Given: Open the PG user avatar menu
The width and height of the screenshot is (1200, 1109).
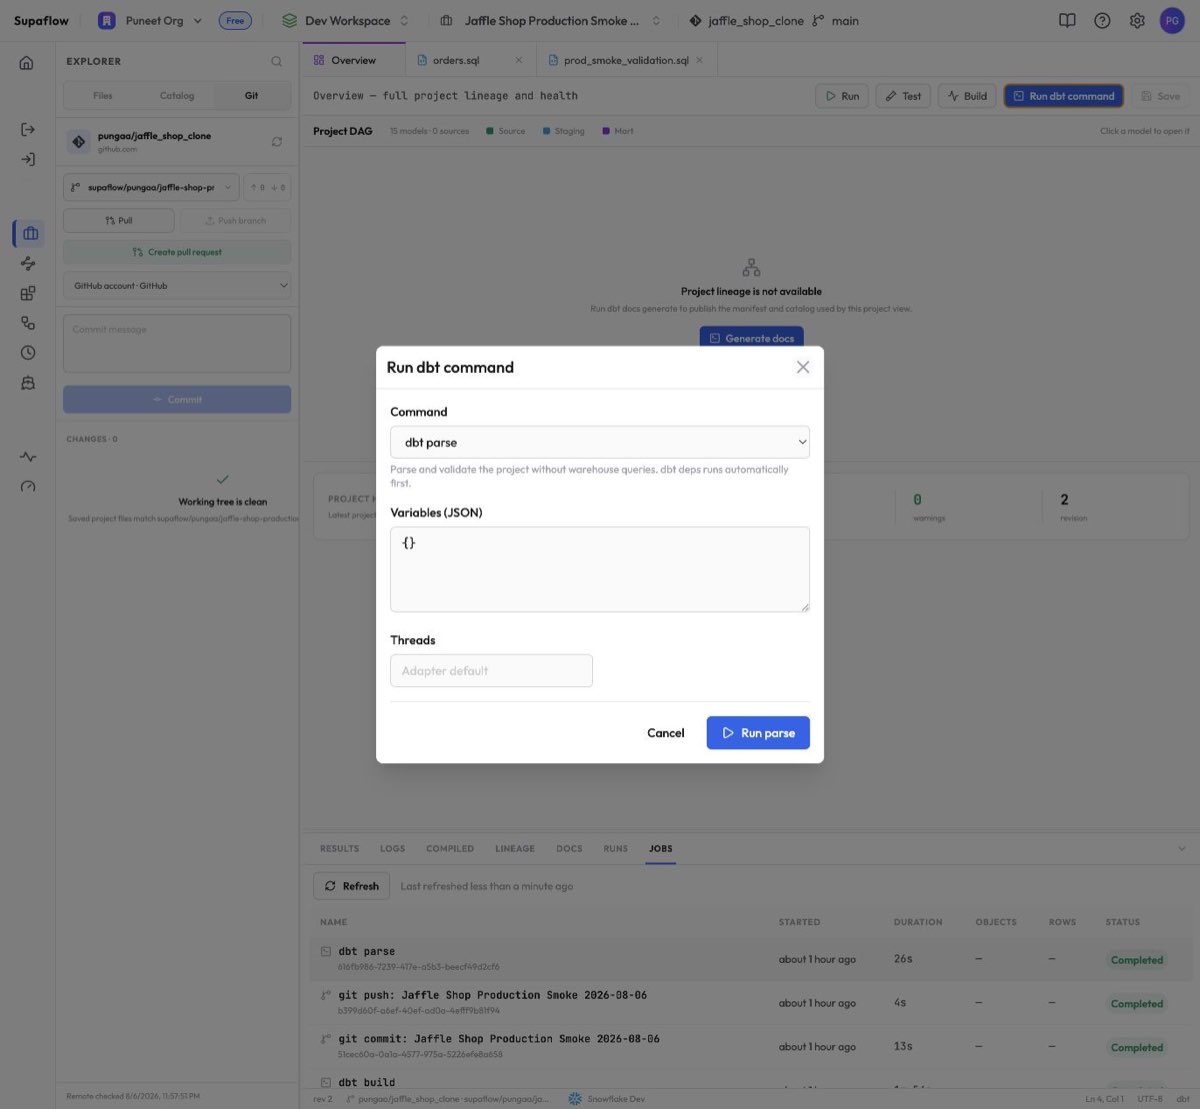Looking at the screenshot, I should click(x=1172, y=20).
